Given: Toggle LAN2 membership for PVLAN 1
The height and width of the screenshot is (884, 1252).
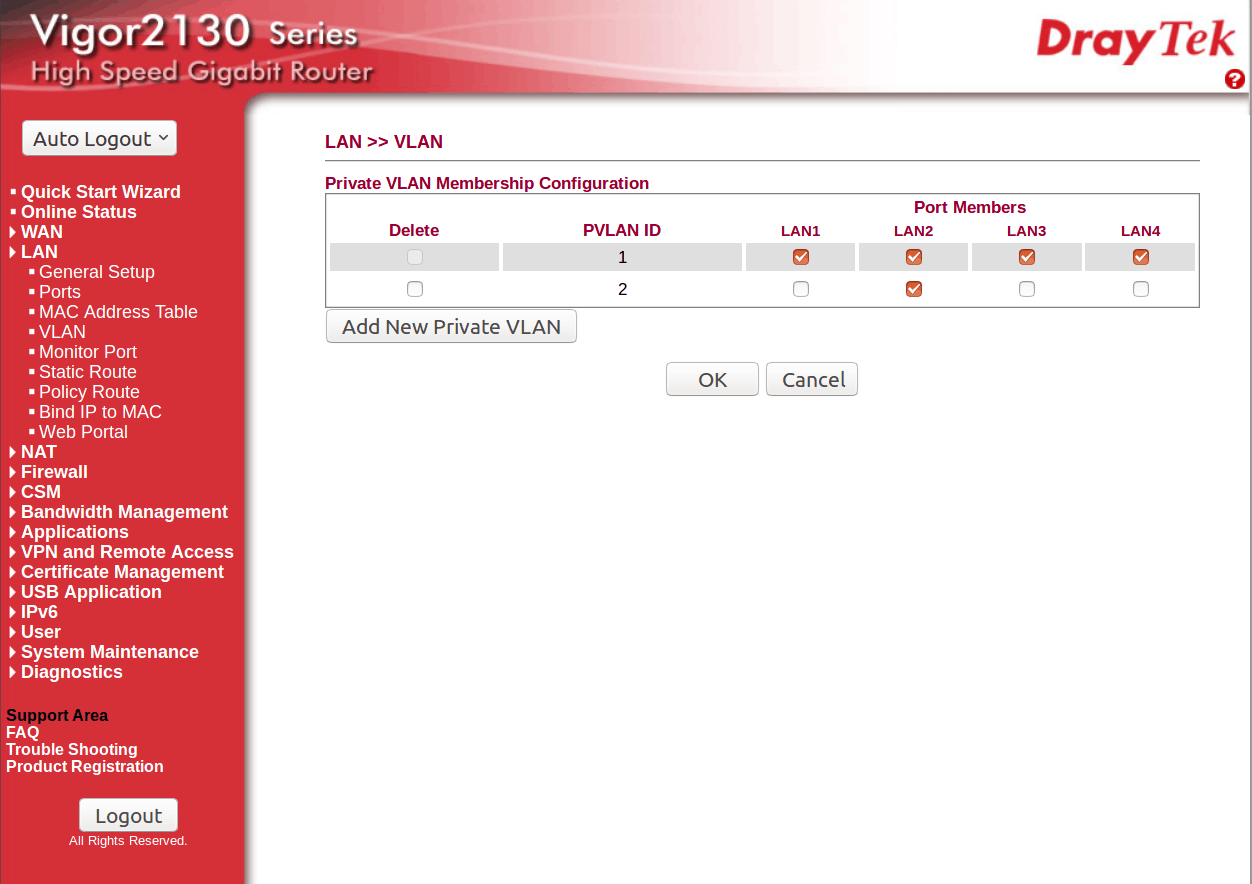Looking at the screenshot, I should 914,257.
